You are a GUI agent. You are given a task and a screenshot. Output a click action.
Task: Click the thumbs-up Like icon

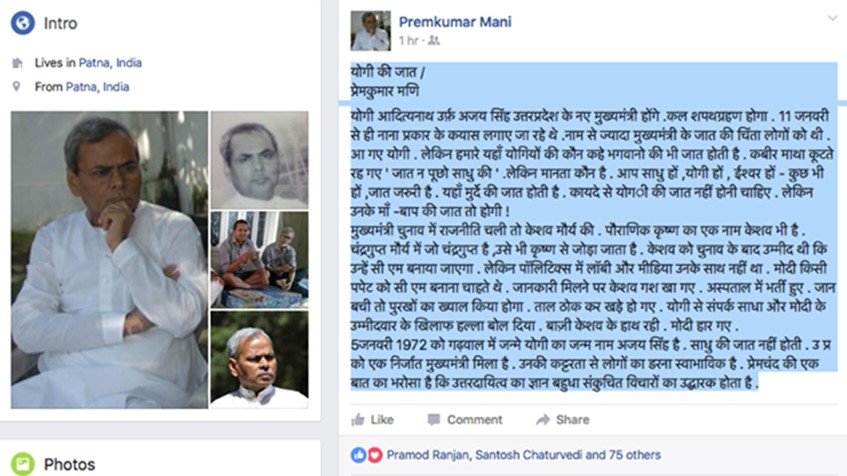point(358,420)
